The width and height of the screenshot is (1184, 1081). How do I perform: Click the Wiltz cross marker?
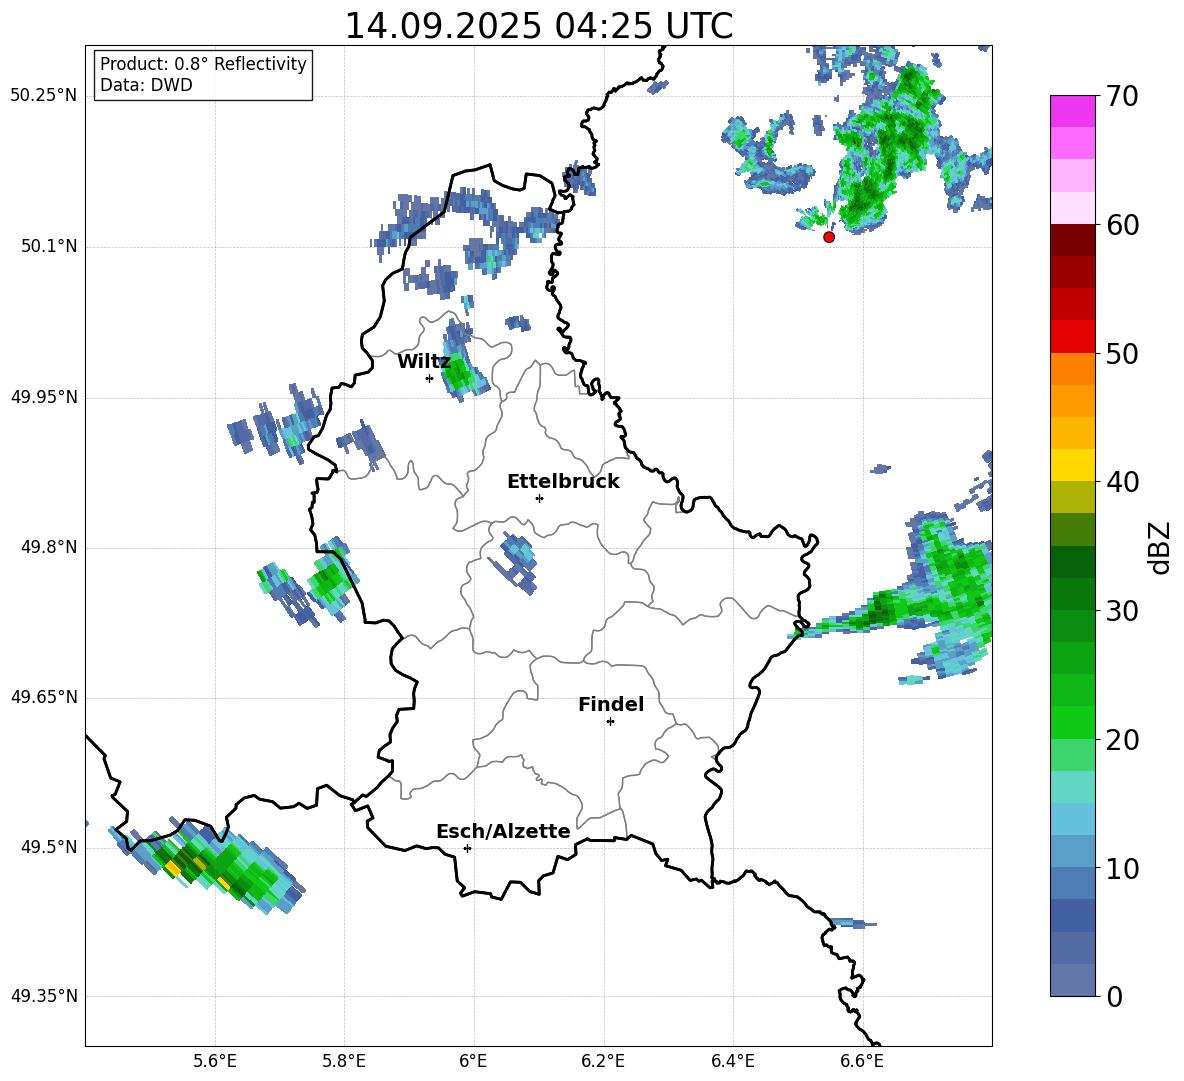(429, 378)
